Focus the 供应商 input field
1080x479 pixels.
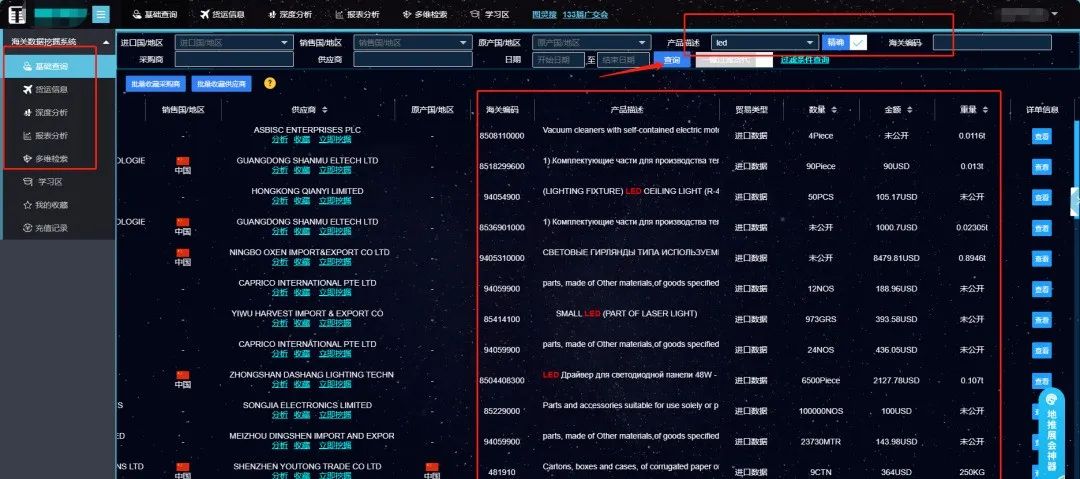(x=413, y=60)
